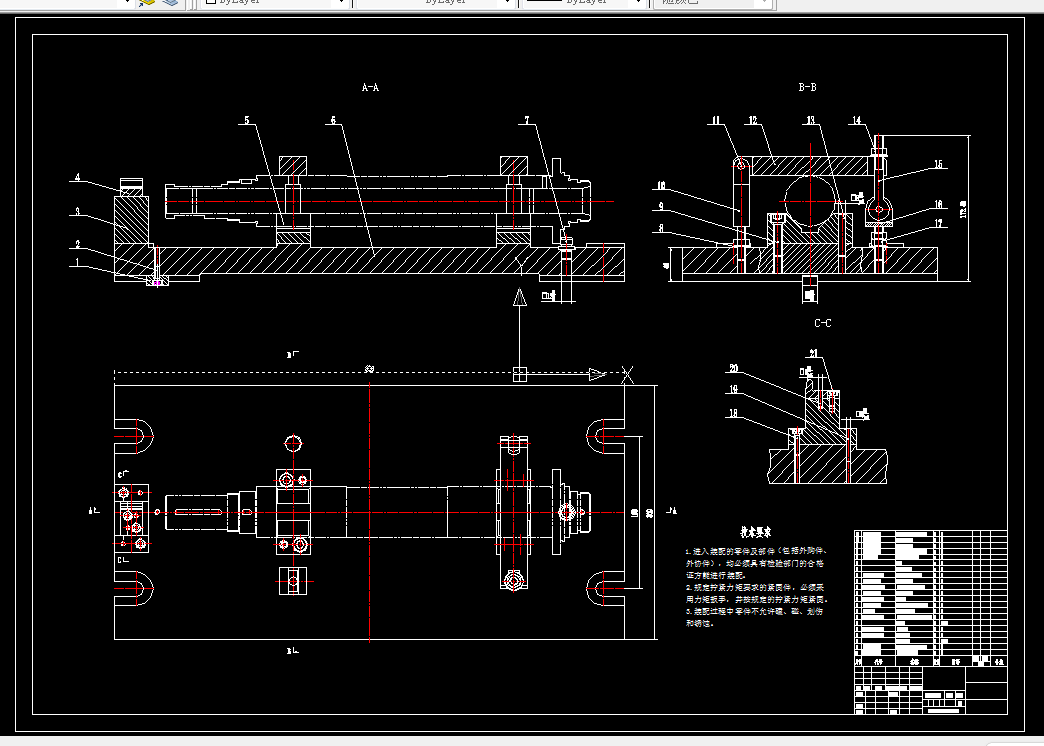
Task: Click part callout number 3 in section A-A
Action: click(x=78, y=212)
